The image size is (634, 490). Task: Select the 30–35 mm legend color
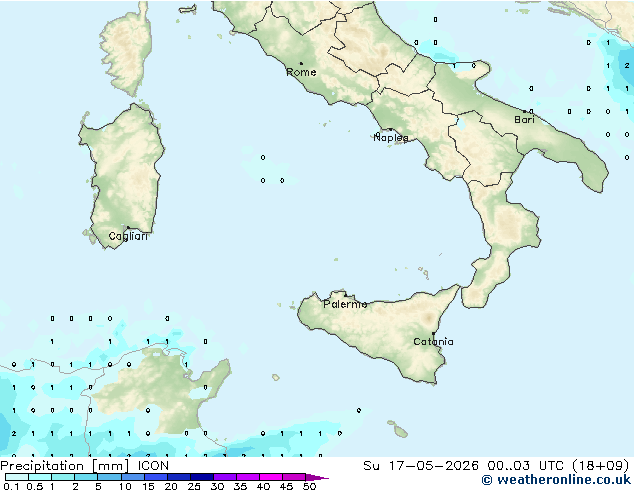tap(224, 477)
